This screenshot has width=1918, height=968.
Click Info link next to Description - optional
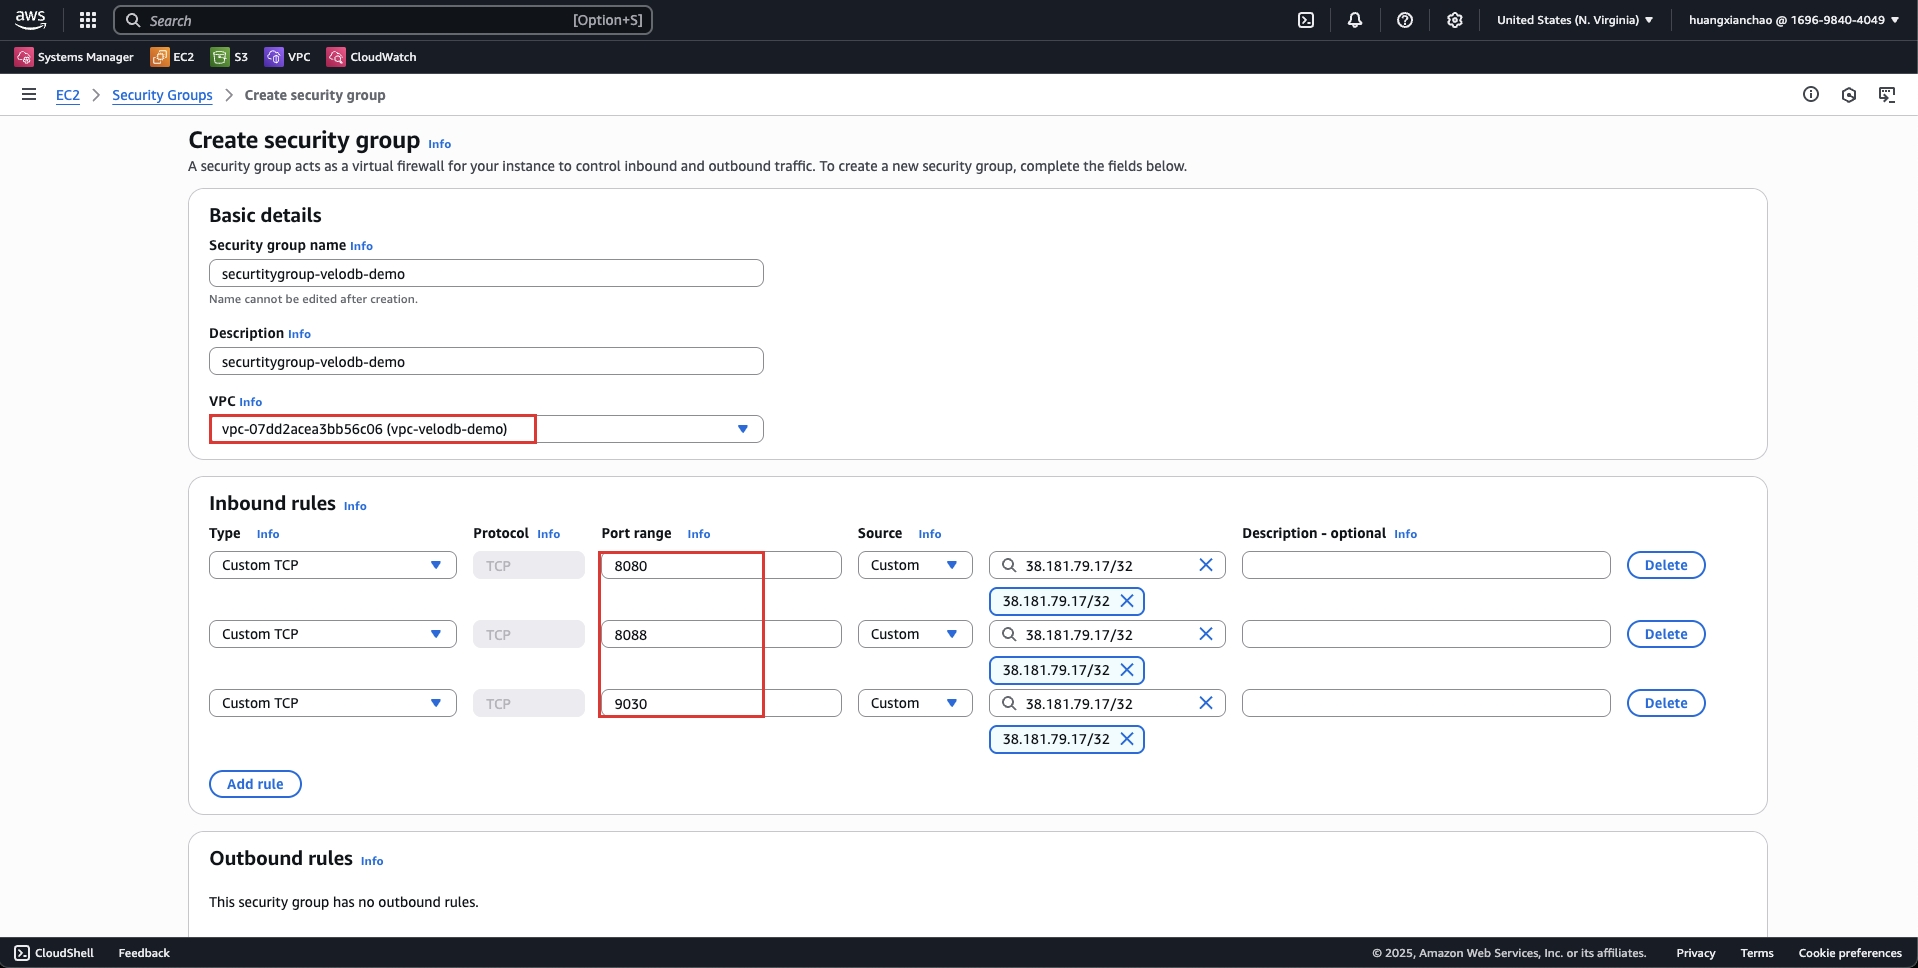1405,534
